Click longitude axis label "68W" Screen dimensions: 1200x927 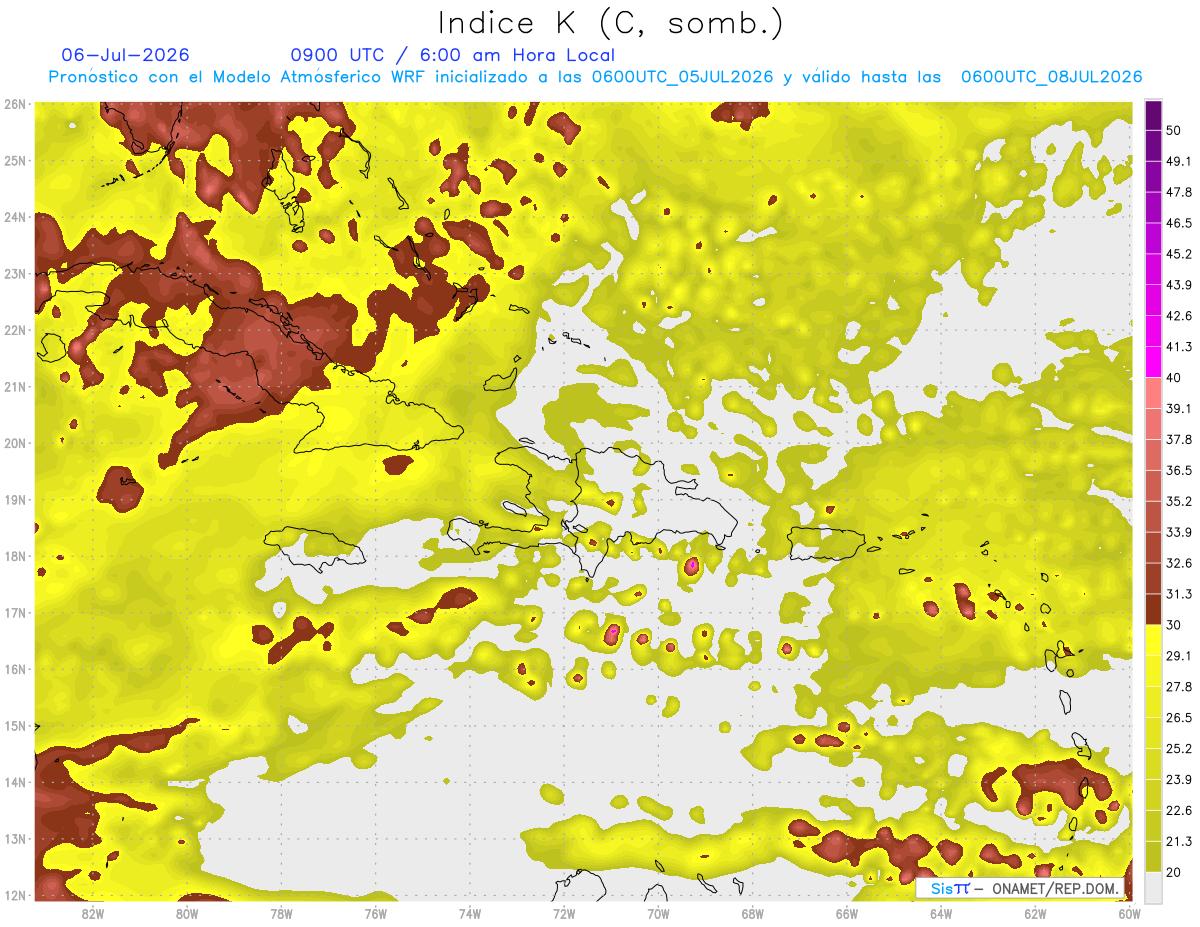753,913
